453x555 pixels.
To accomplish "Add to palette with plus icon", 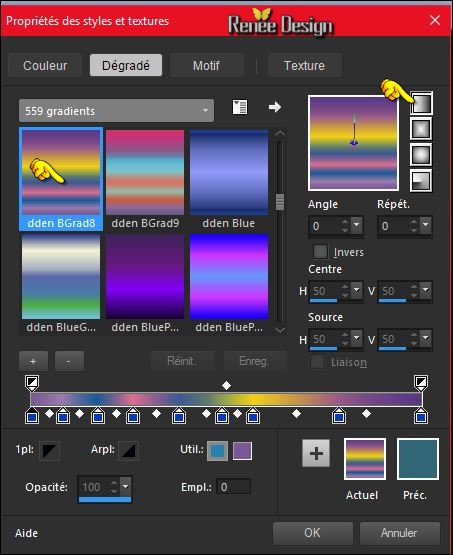I will (316, 453).
